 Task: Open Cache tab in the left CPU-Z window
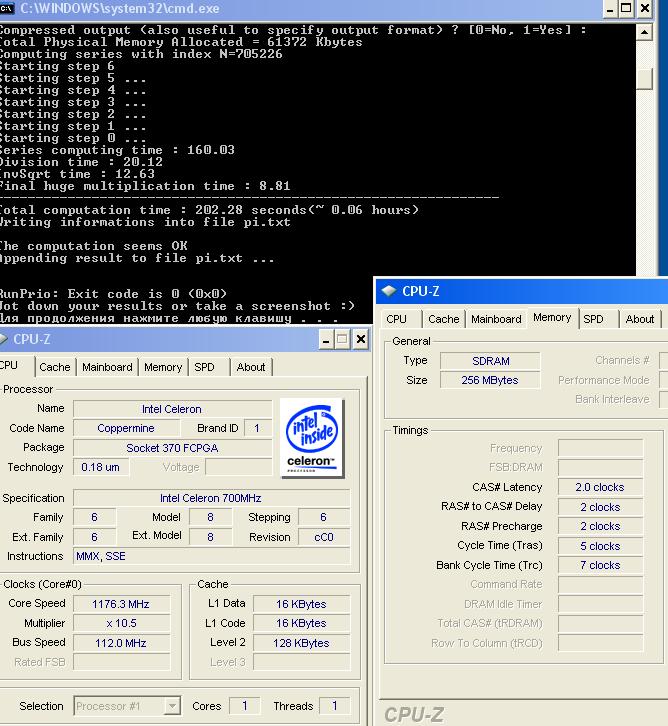click(55, 367)
